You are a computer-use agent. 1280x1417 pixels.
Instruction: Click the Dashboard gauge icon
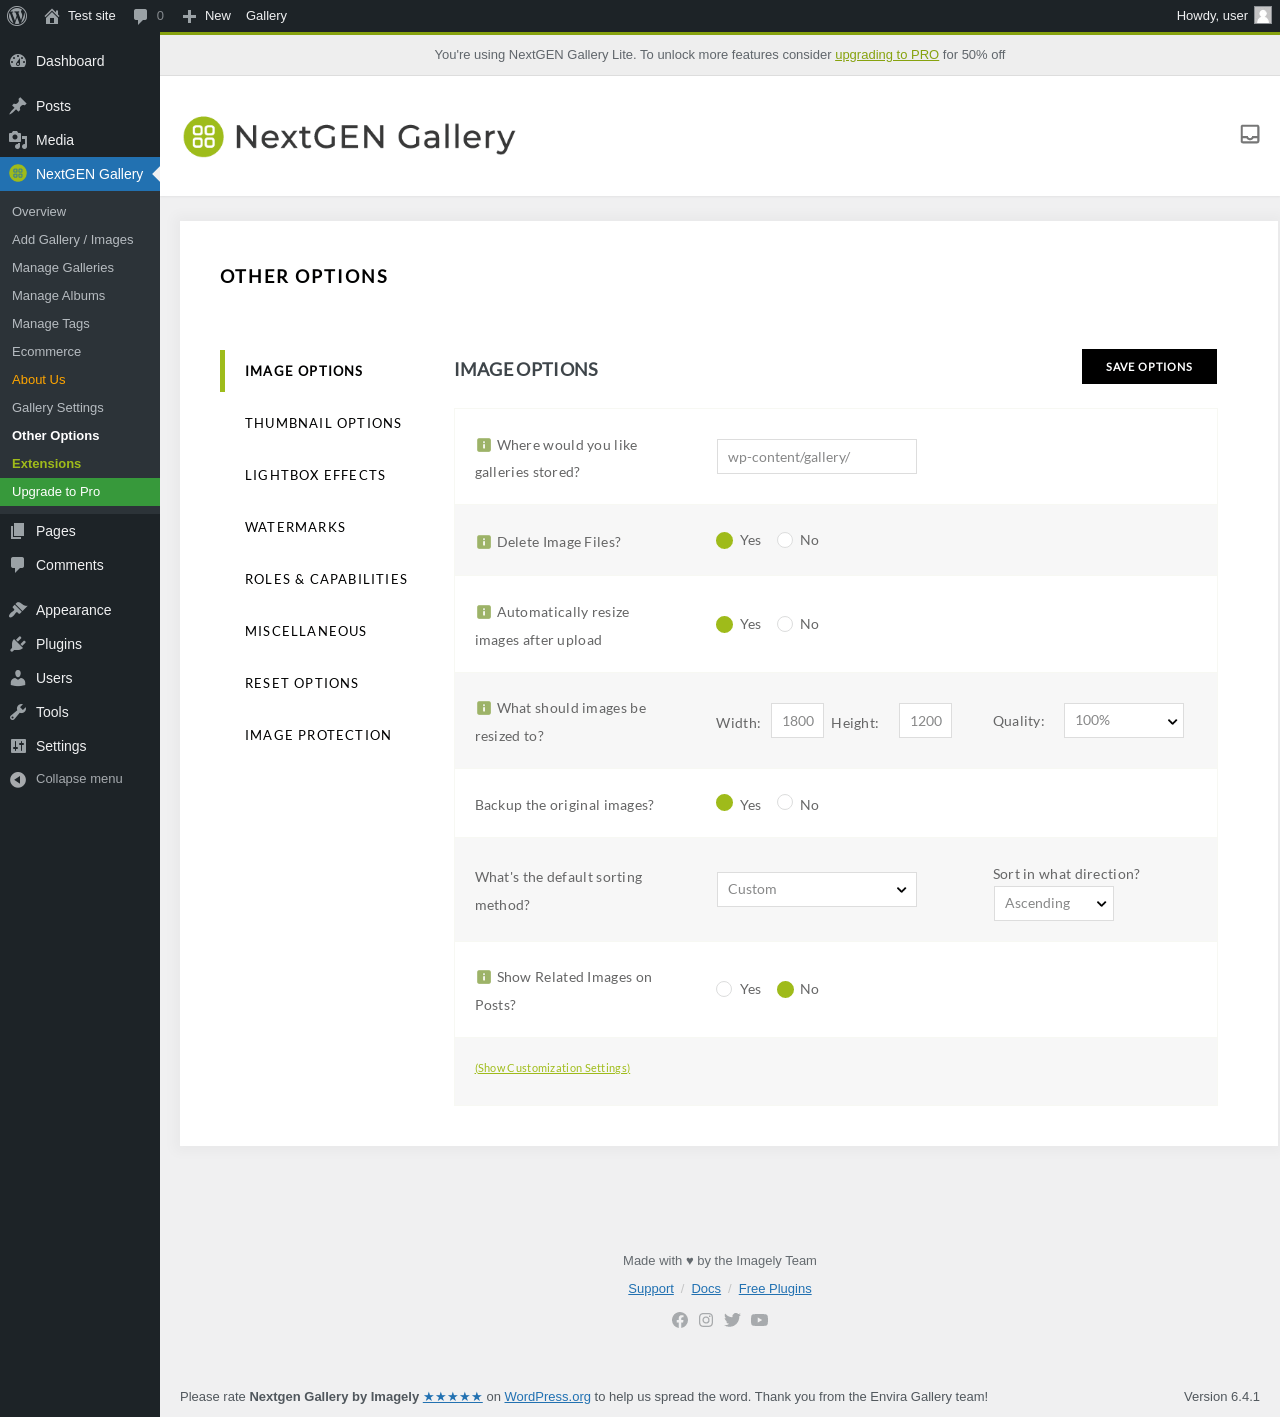[18, 61]
